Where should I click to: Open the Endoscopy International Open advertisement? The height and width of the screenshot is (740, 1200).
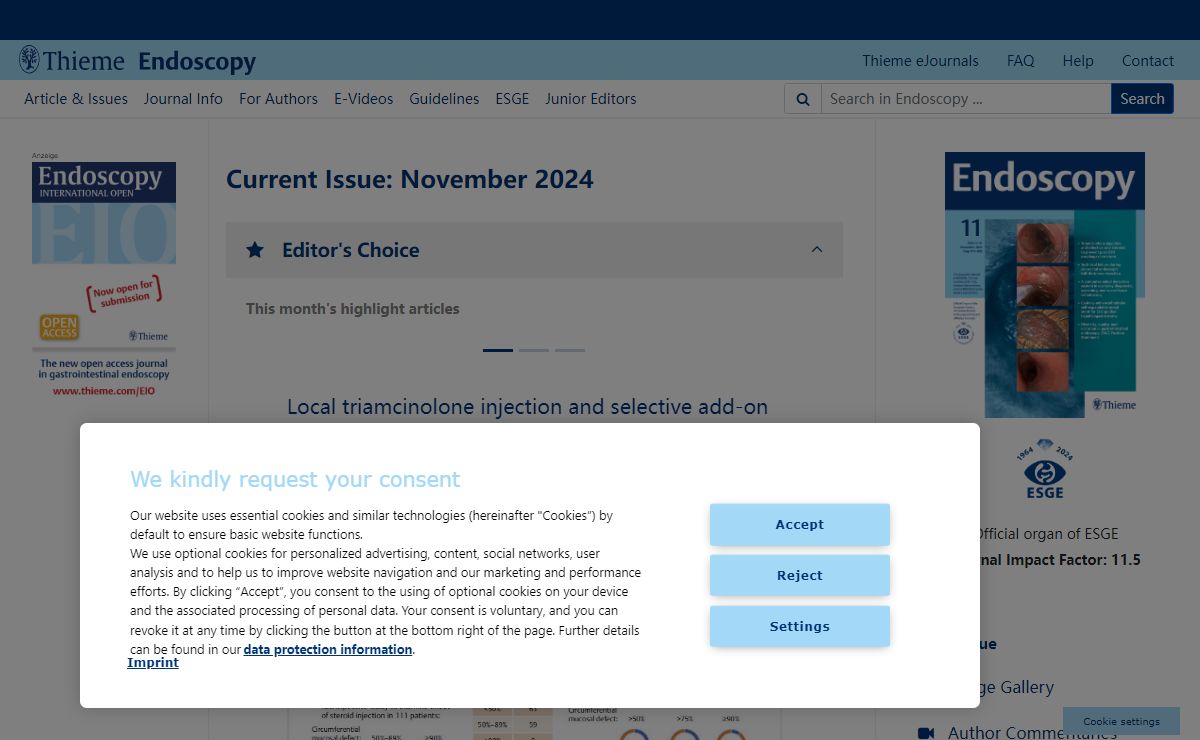click(x=104, y=280)
